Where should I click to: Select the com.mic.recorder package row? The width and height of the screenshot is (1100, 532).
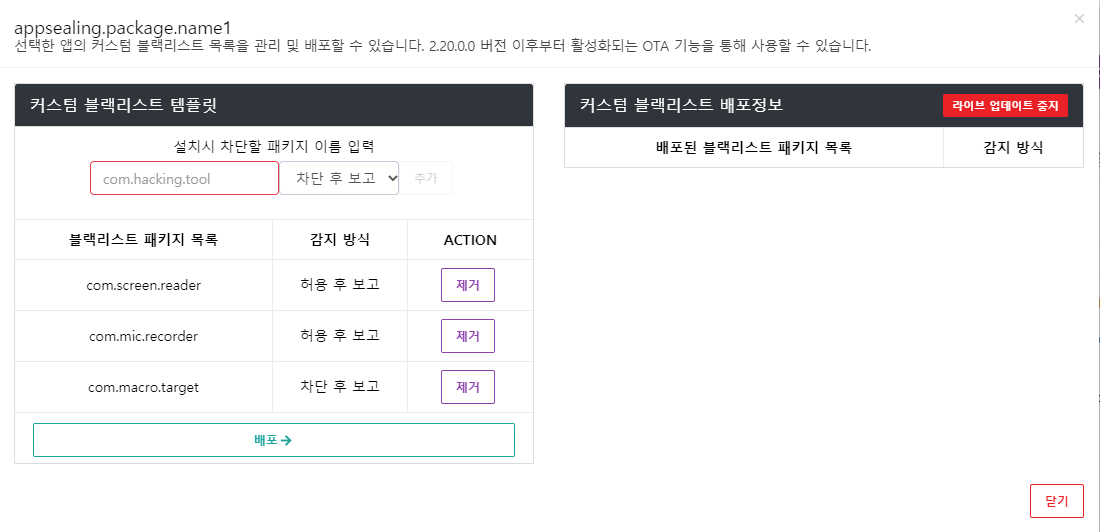(x=274, y=336)
